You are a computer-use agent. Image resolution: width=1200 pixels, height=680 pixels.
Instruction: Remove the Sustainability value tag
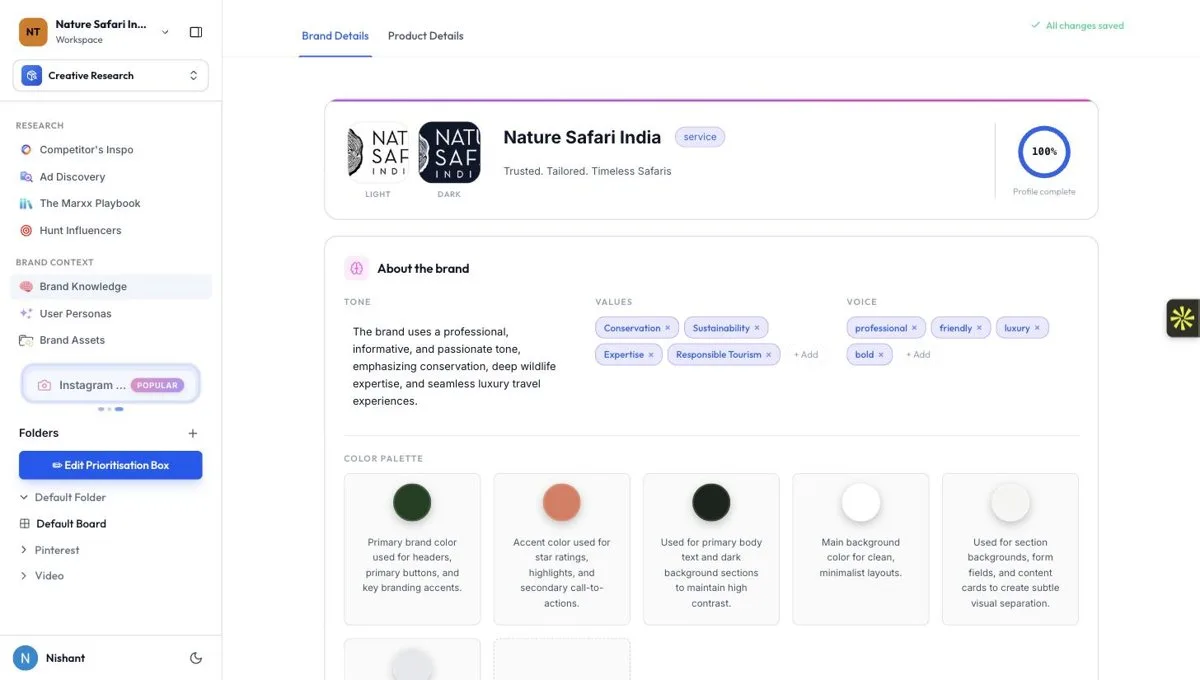757,328
